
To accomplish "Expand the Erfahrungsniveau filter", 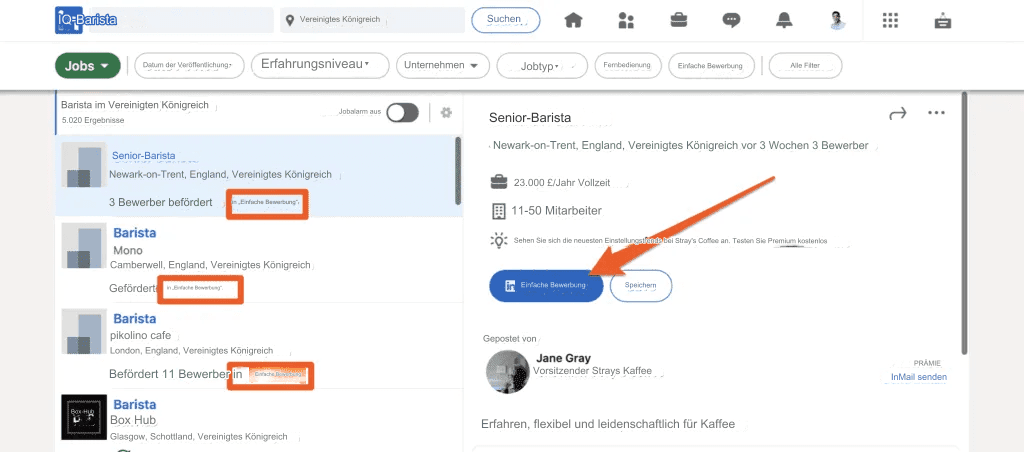I will click(x=320, y=65).
